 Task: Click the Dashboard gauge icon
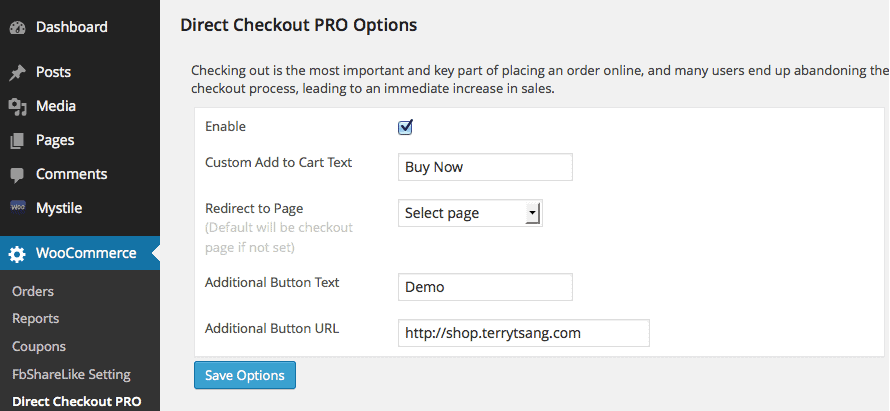(18, 27)
